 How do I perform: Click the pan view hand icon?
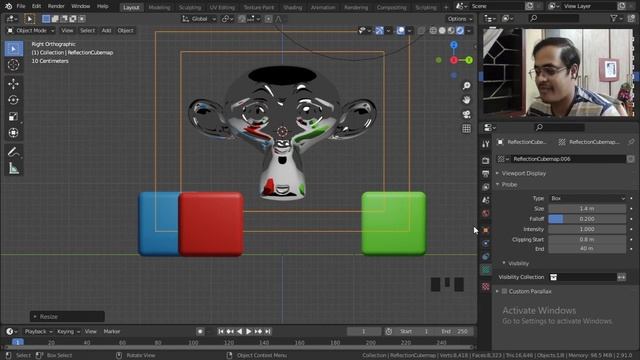[467, 100]
